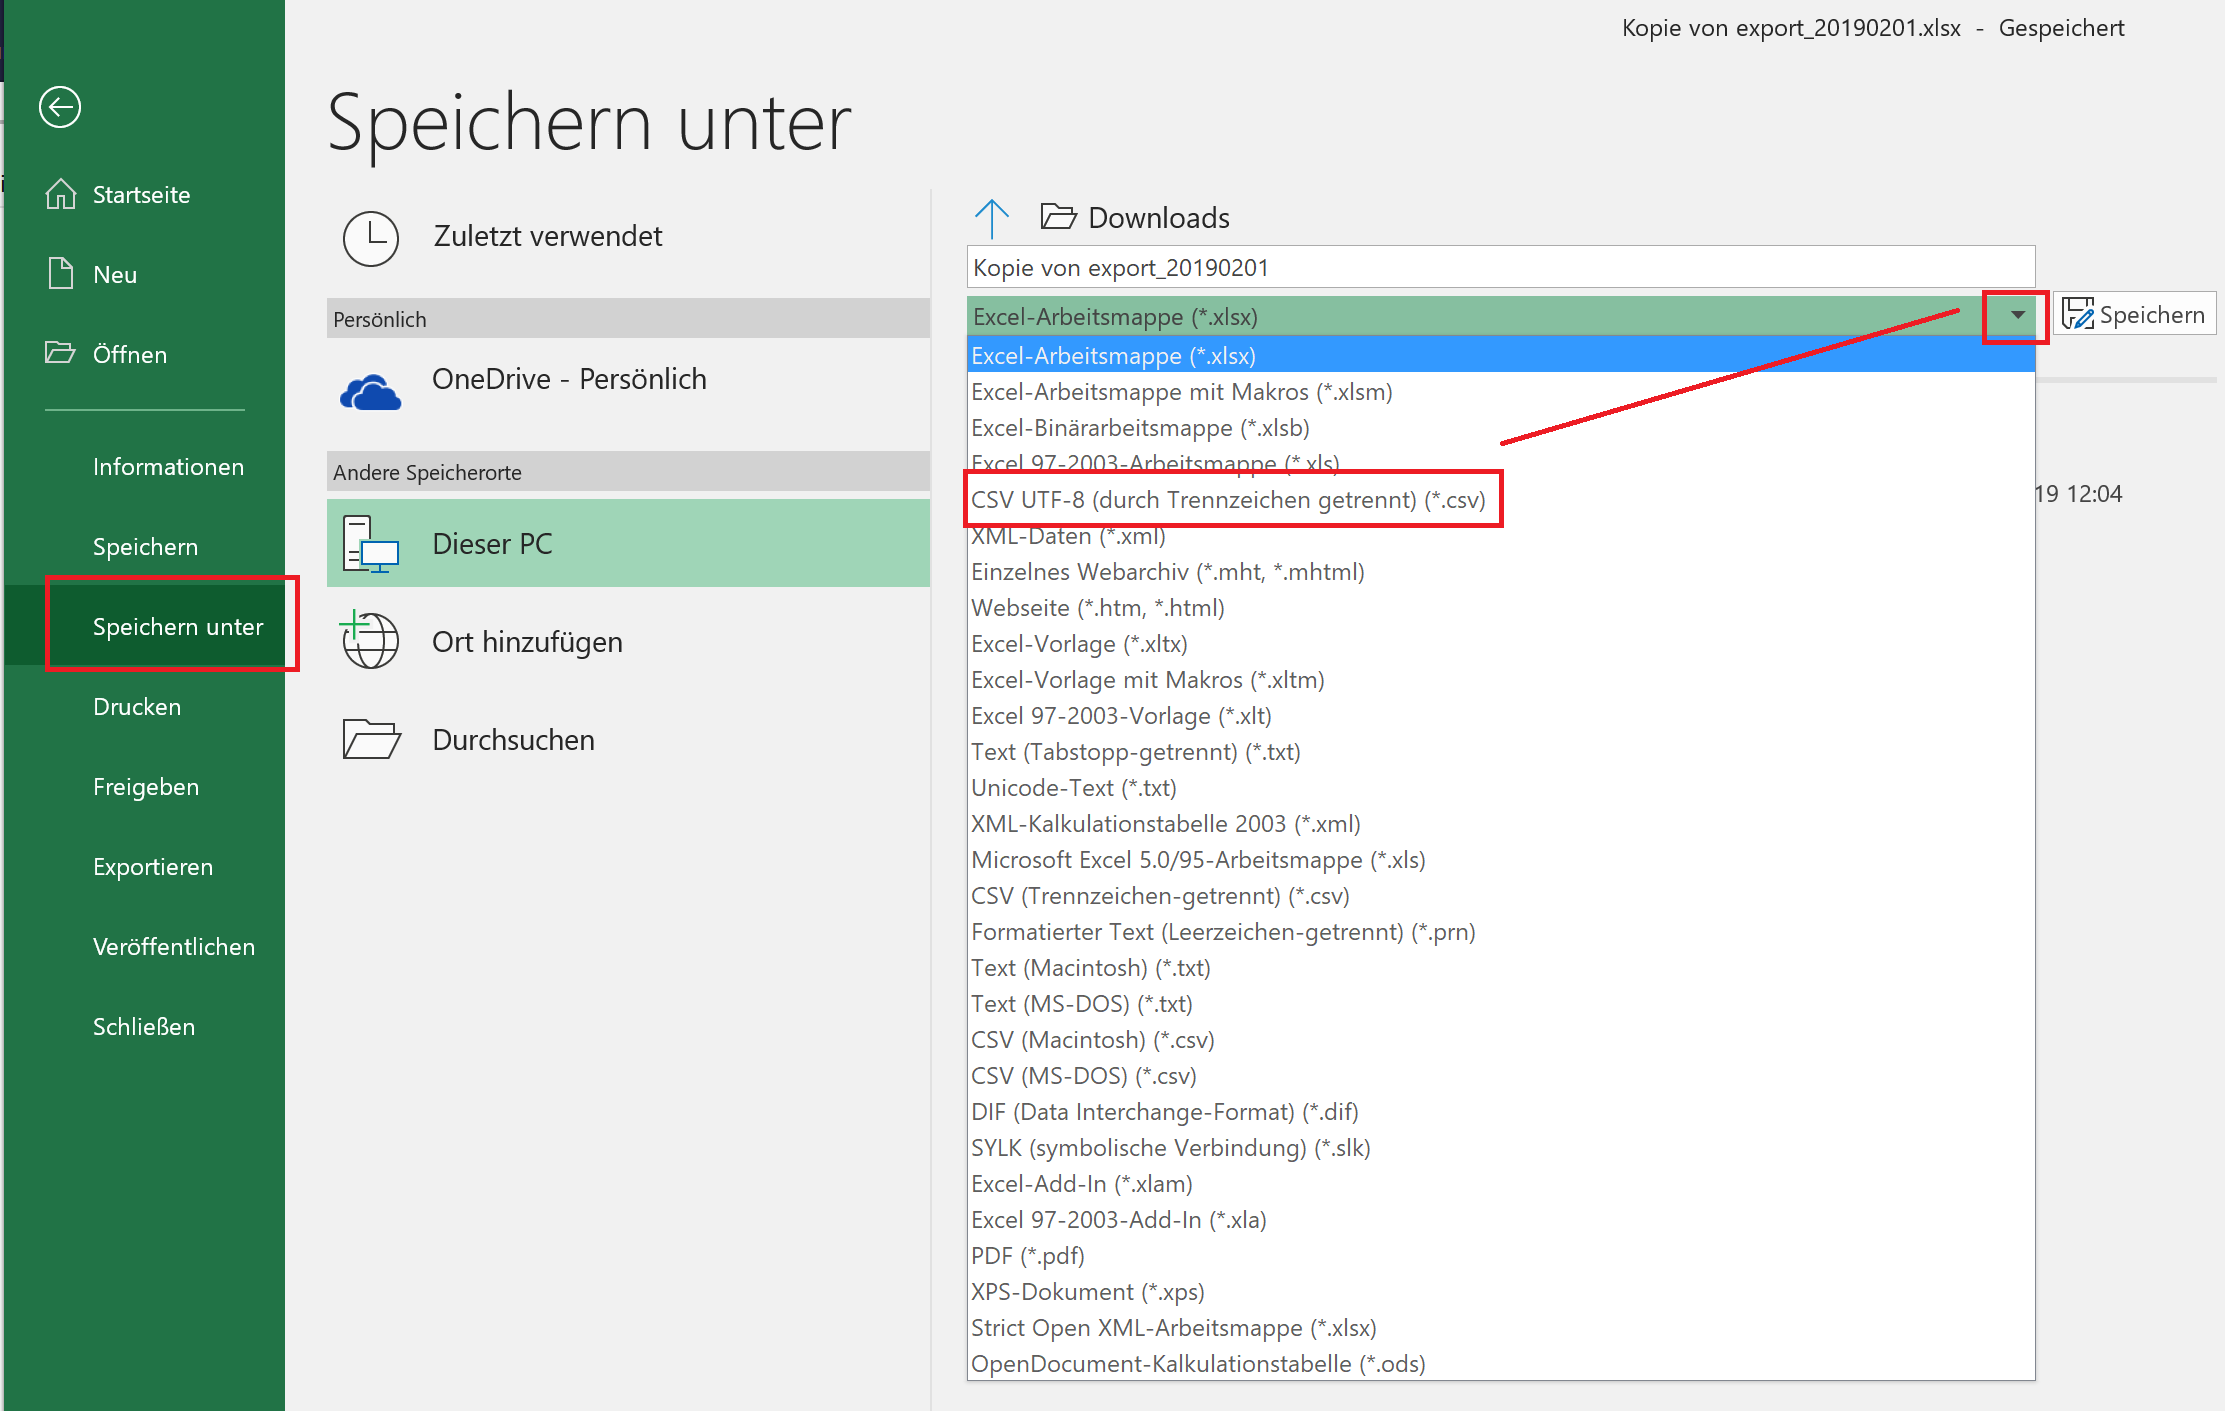Image resolution: width=2225 pixels, height=1411 pixels.
Task: Click the Speichern disk icon
Action: pyautogui.click(x=2078, y=314)
